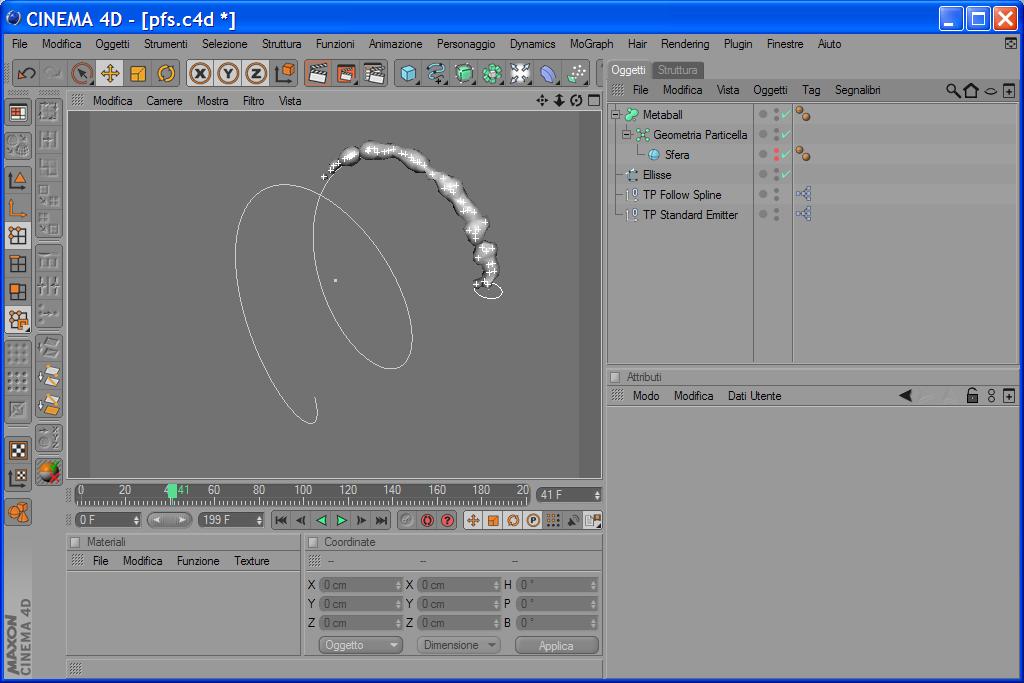Click the viewport zoom icon
This screenshot has width=1024, height=683.
[x=559, y=101]
